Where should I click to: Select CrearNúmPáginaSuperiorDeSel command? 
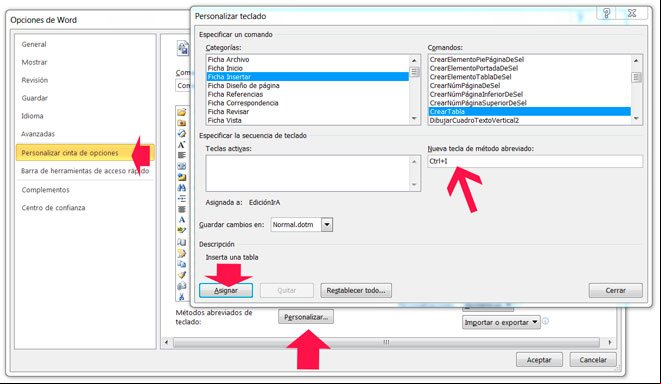coord(529,103)
